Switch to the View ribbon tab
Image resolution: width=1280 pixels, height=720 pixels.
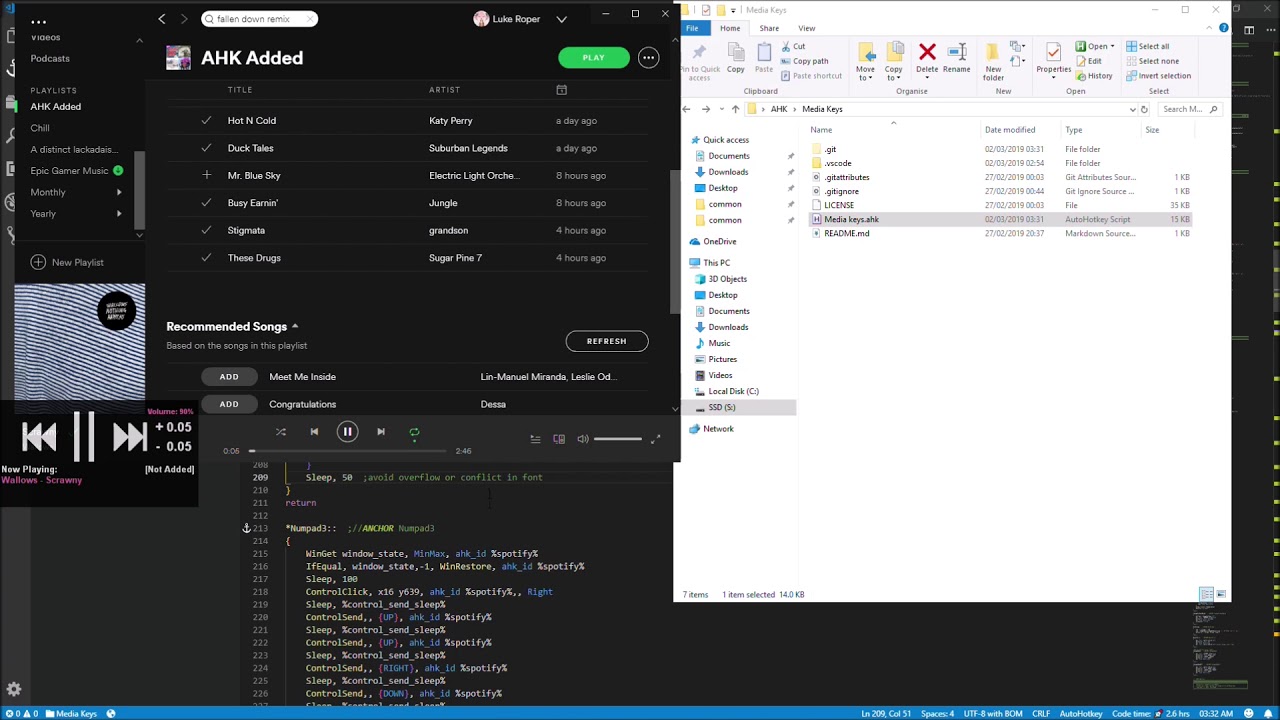tap(806, 28)
